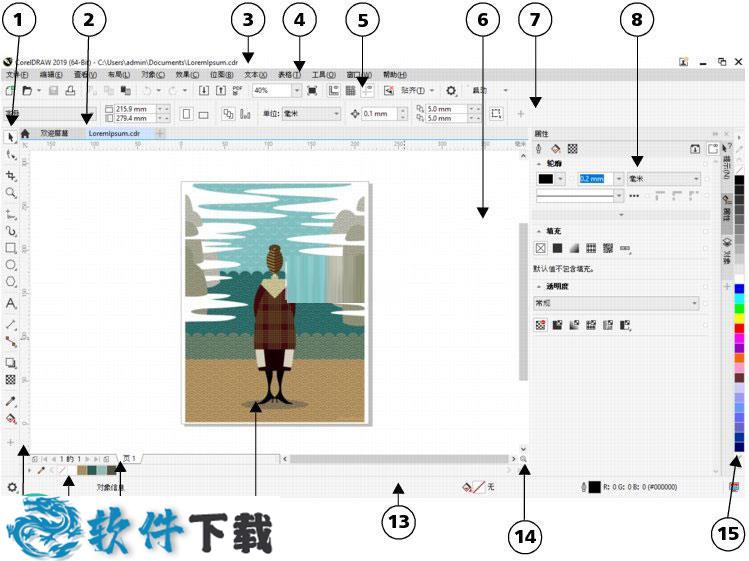Viewport: 749px width, 561px height.
Task: Switch to portrait page orientation
Action: click(x=186, y=114)
